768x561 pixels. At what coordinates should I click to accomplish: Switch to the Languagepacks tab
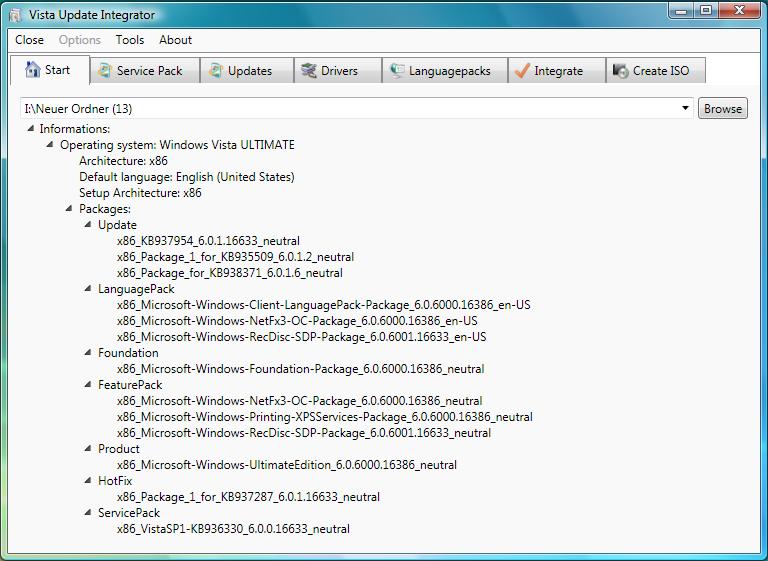445,71
